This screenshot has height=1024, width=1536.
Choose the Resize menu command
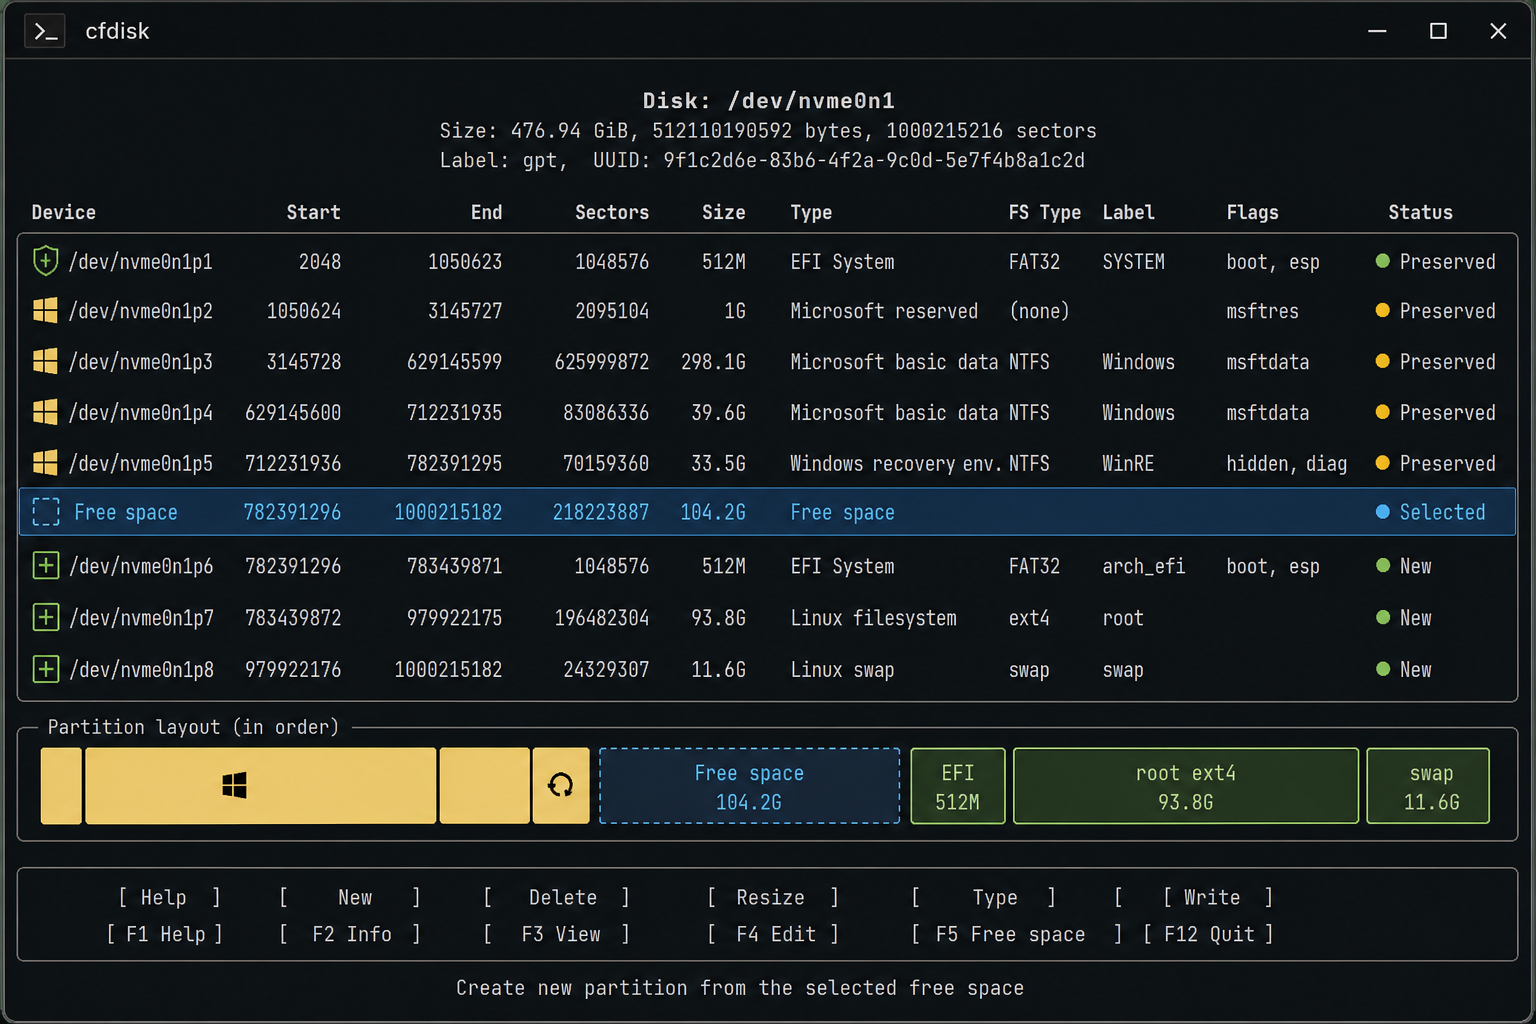pos(772,898)
